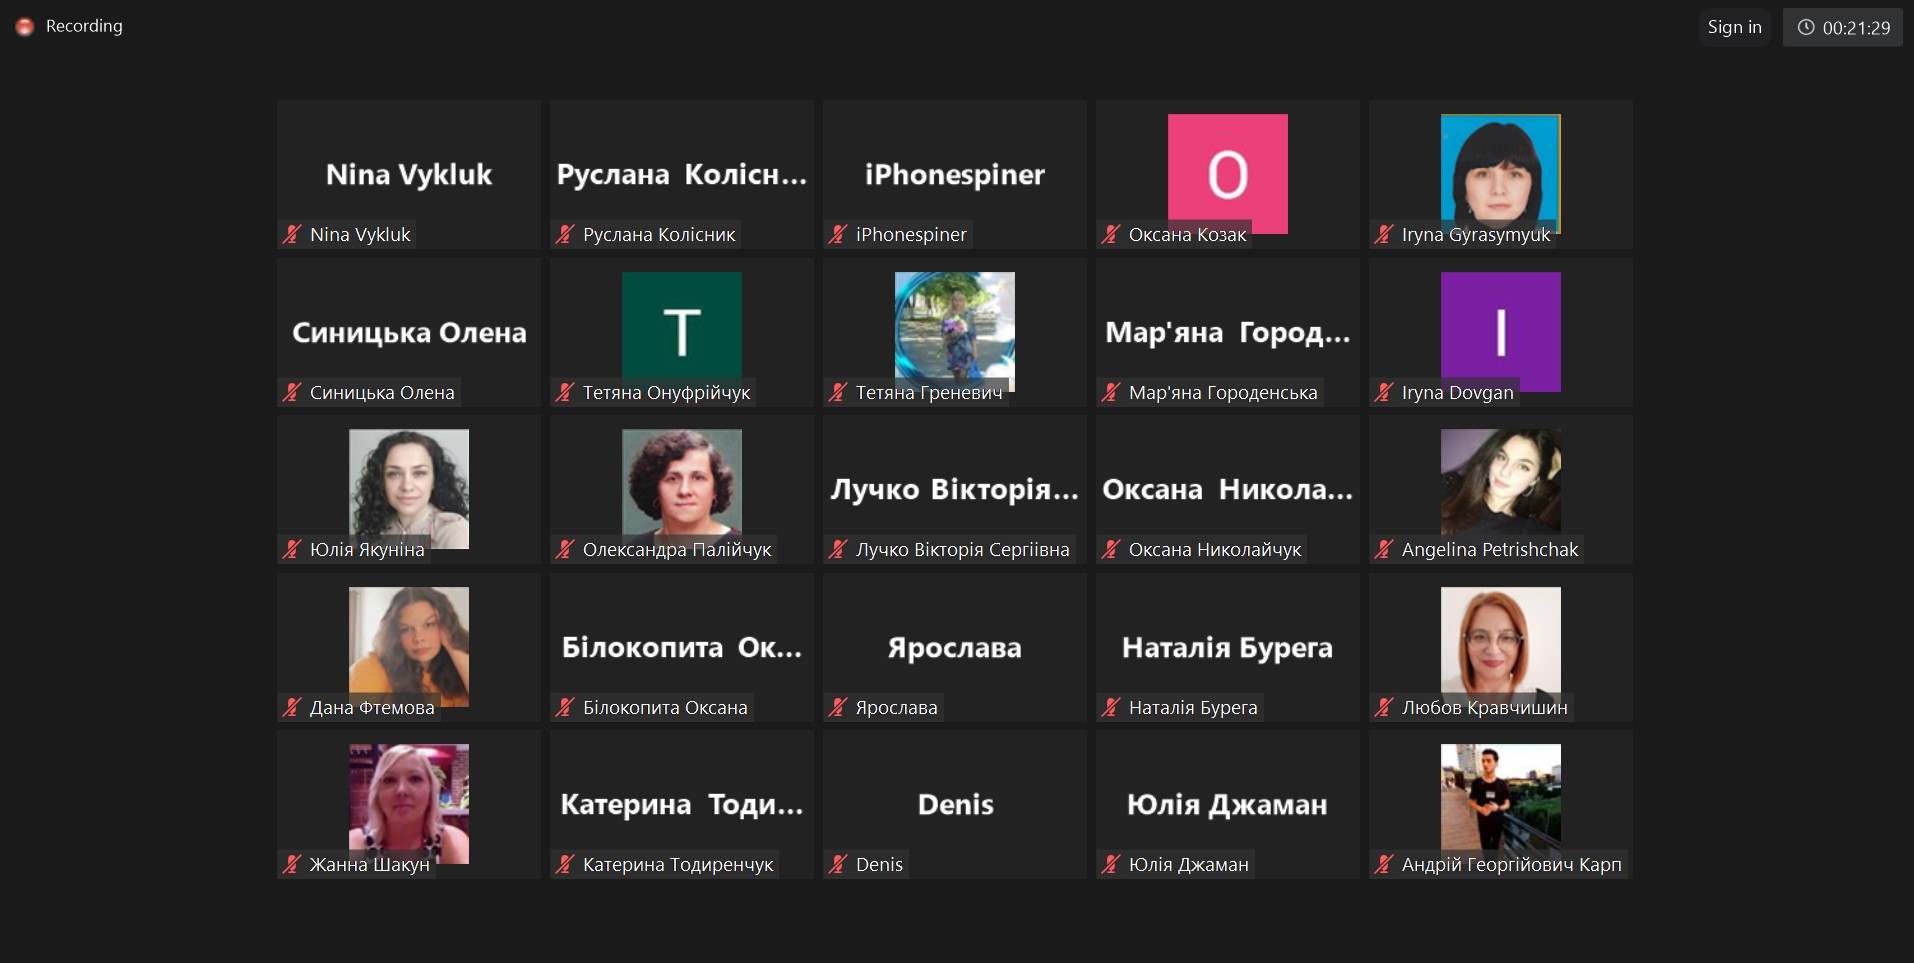Click the 00:21:29 elapsed time display
1914x963 pixels.
[1856, 28]
